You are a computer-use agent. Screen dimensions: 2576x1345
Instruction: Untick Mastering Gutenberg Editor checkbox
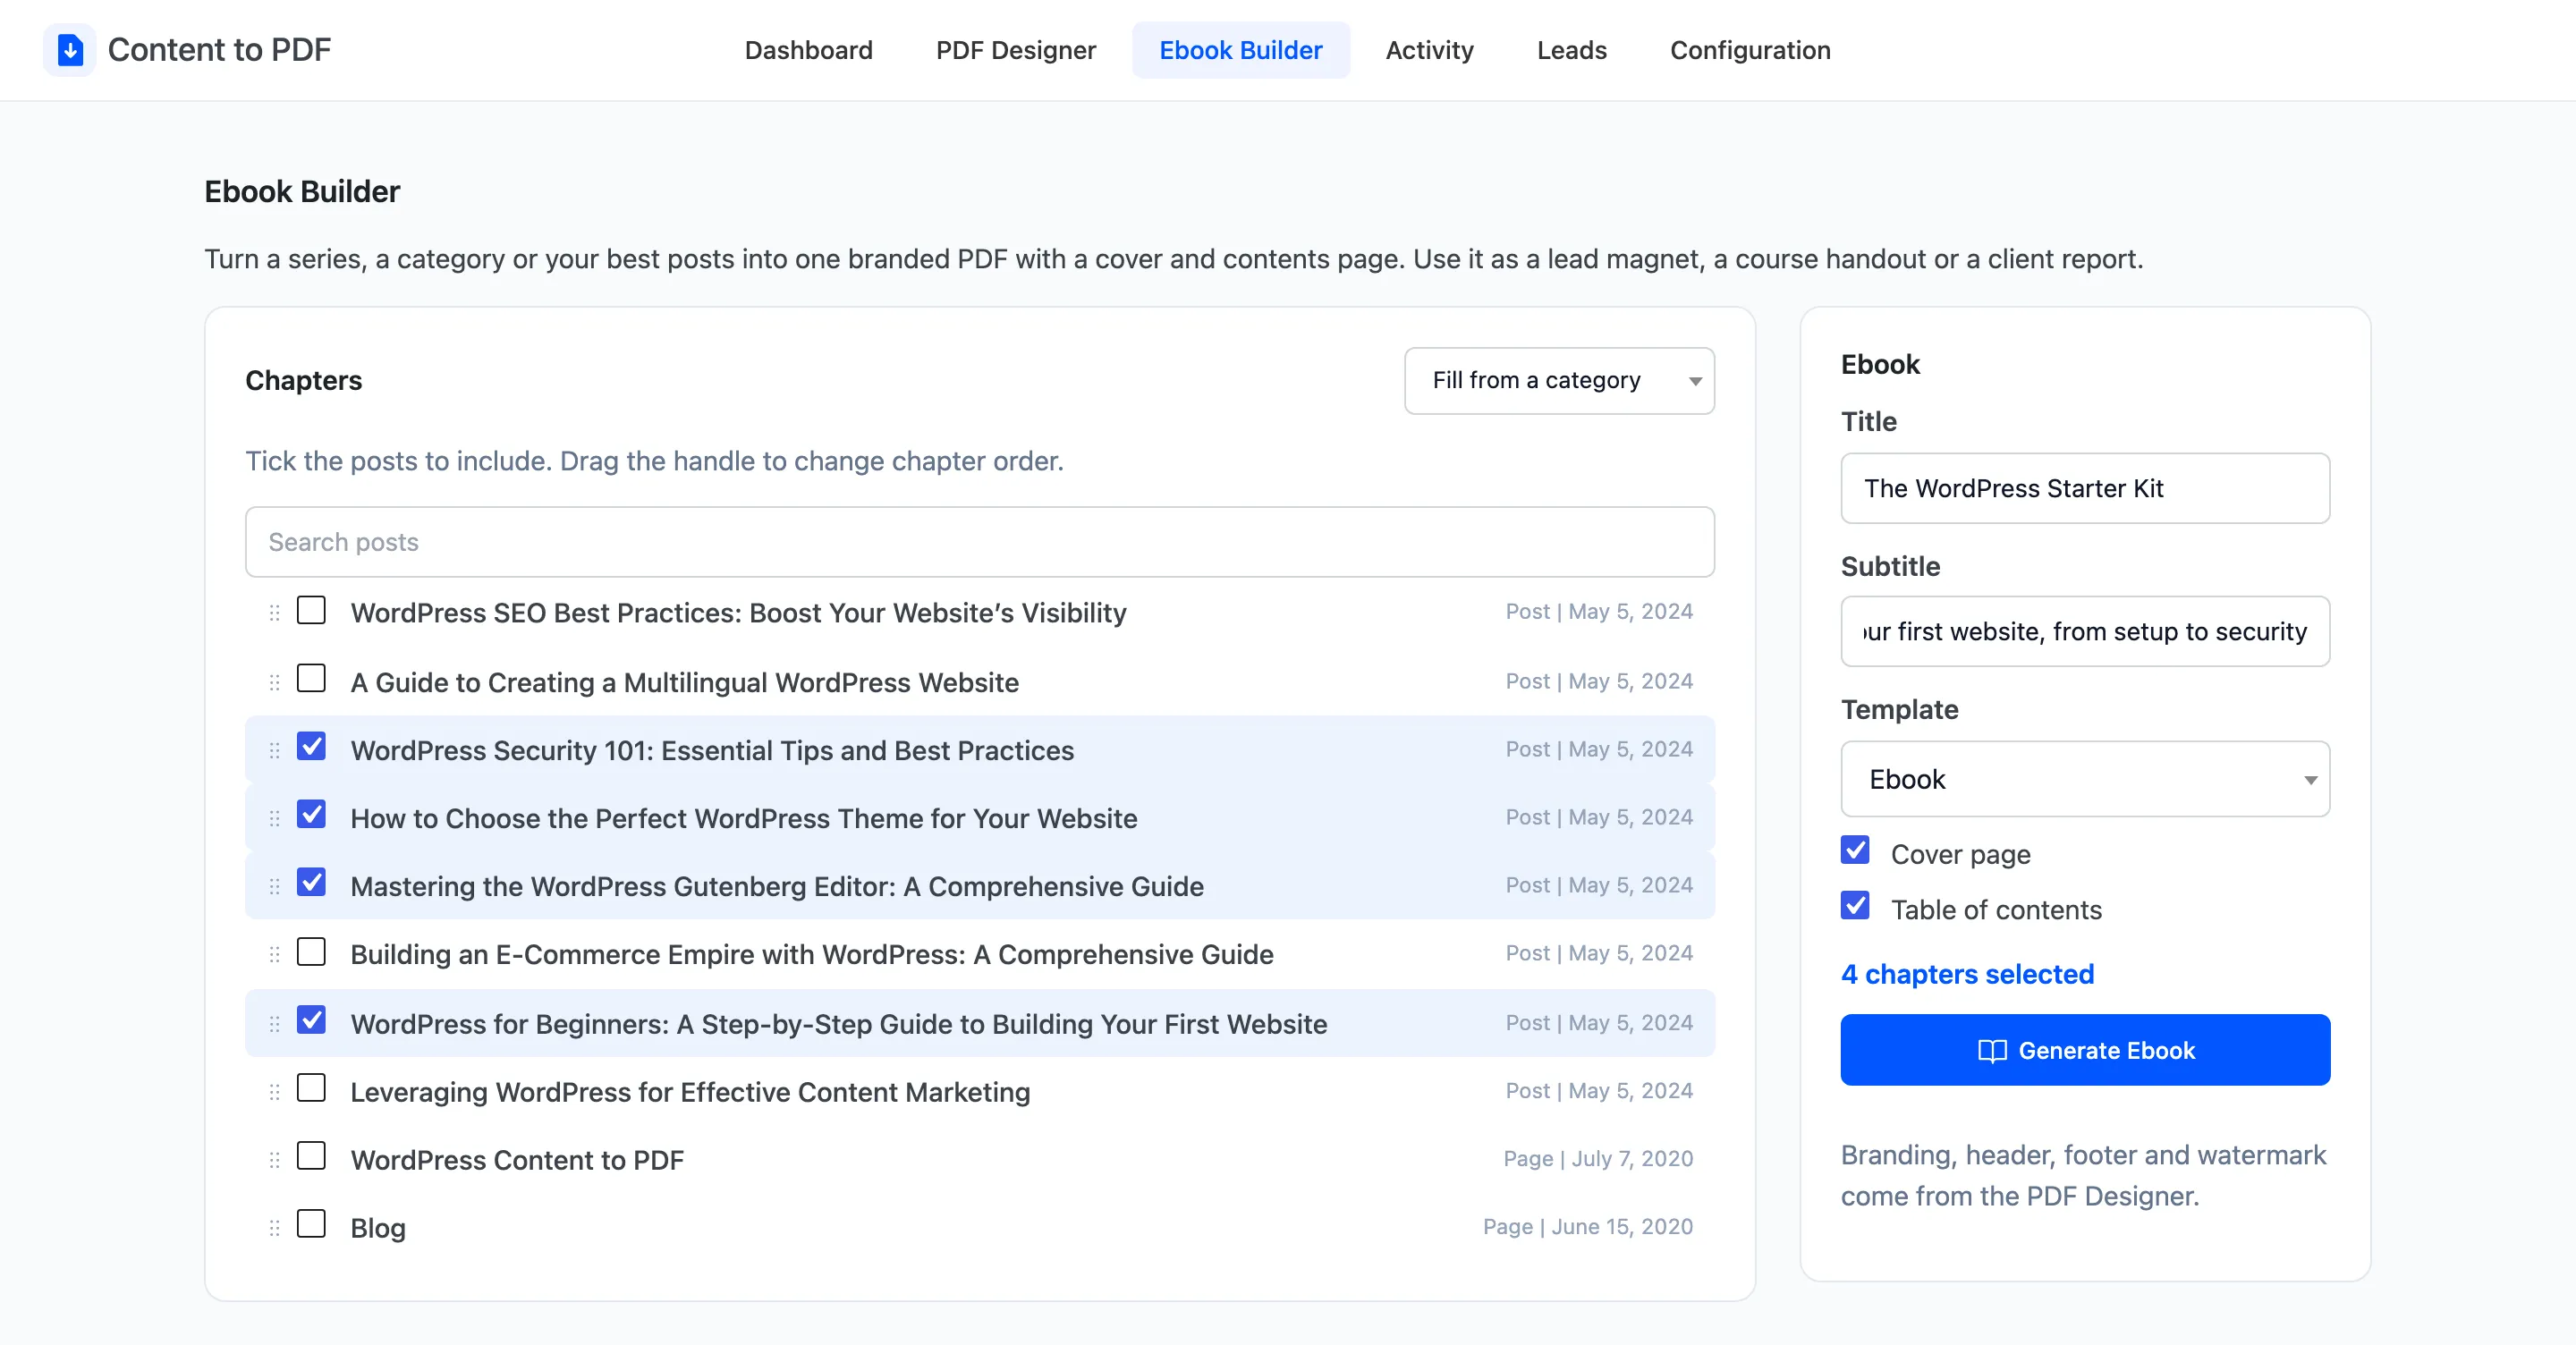click(x=311, y=883)
